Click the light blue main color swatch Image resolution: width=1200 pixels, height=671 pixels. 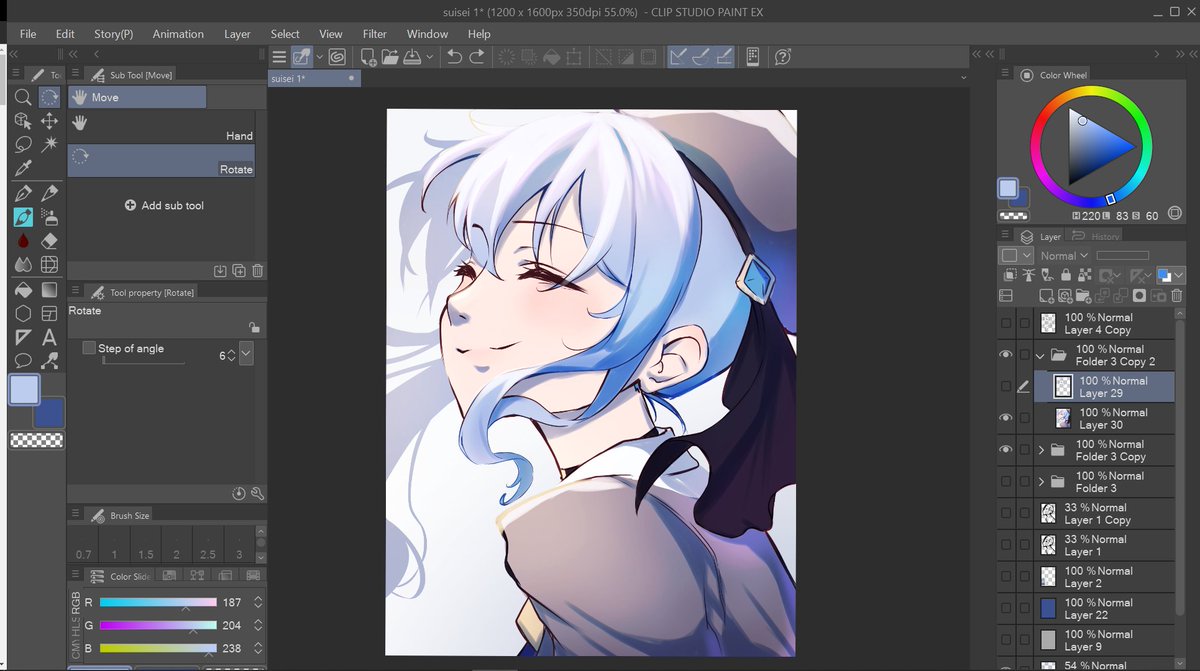coord(24,390)
